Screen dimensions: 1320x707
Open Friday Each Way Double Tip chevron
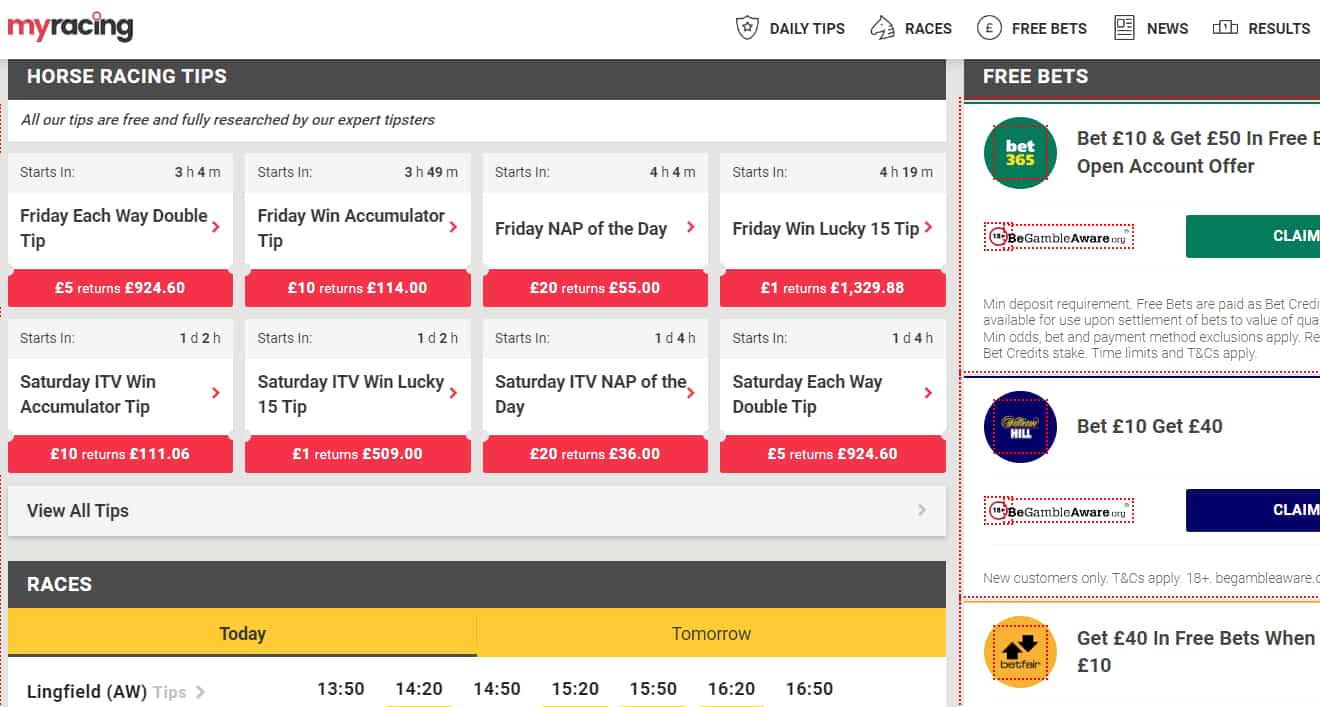[x=216, y=227]
